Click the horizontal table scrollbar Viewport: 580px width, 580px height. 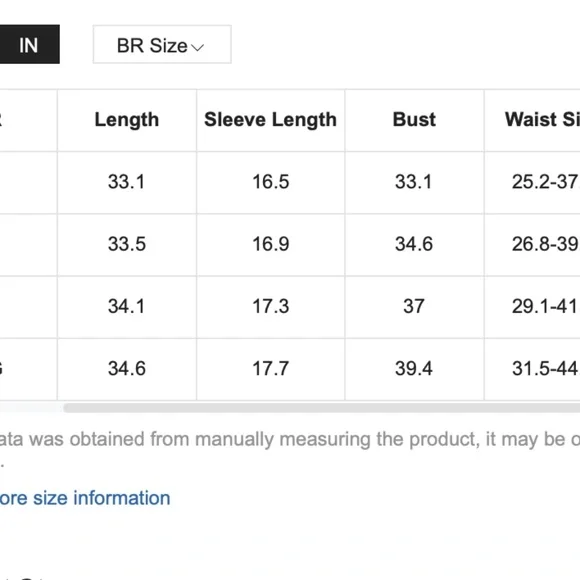pyautogui.click(x=321, y=408)
